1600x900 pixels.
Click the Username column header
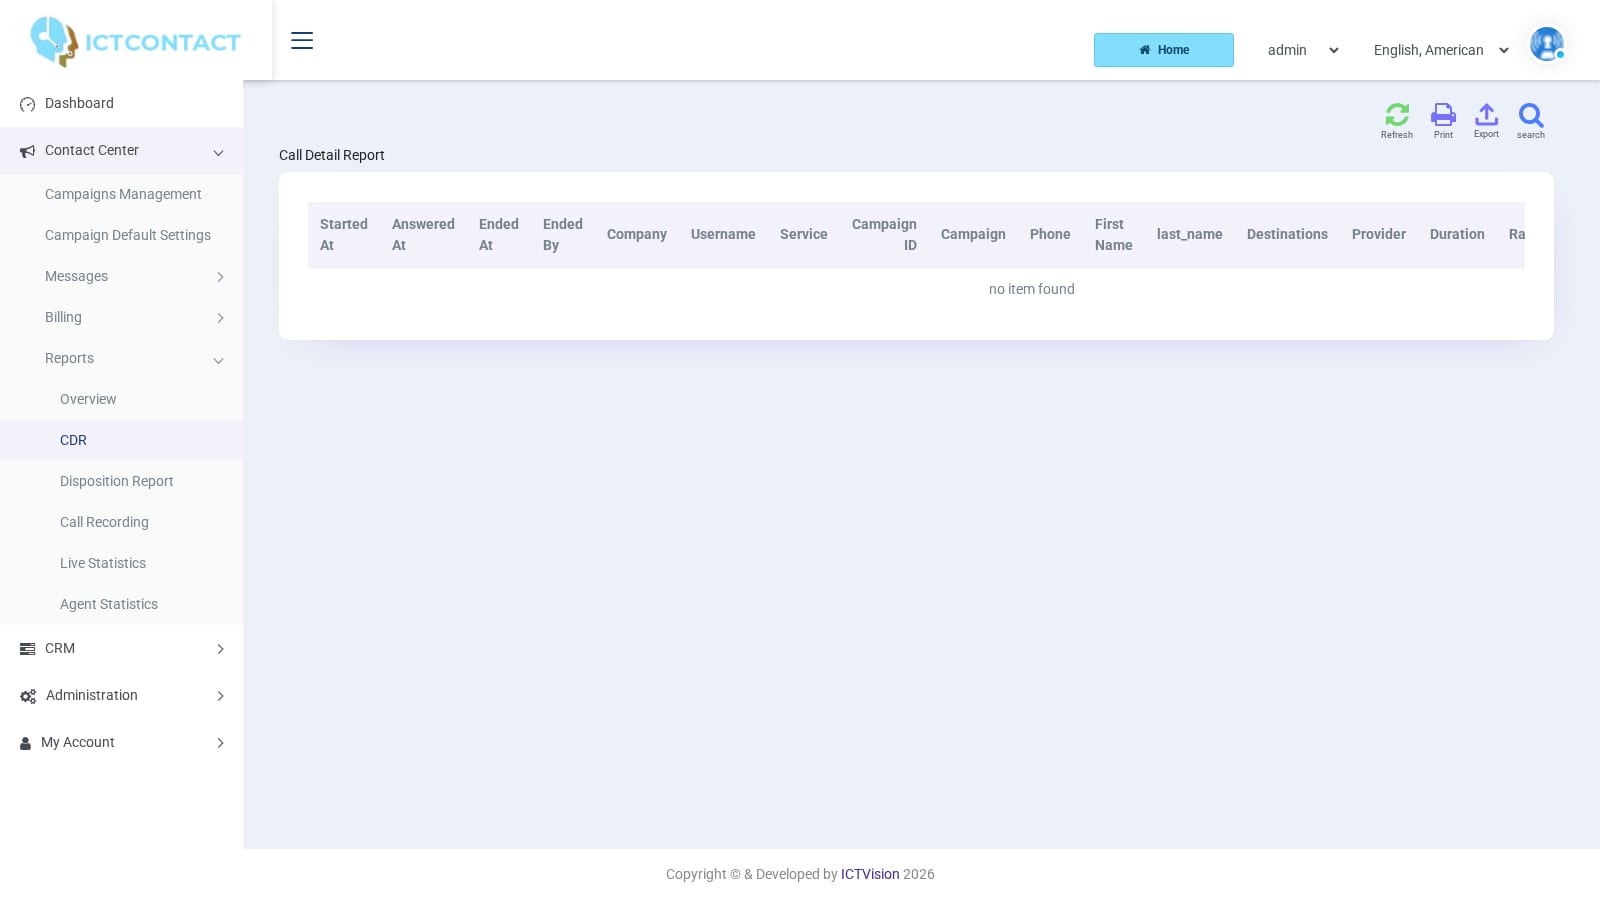point(723,234)
